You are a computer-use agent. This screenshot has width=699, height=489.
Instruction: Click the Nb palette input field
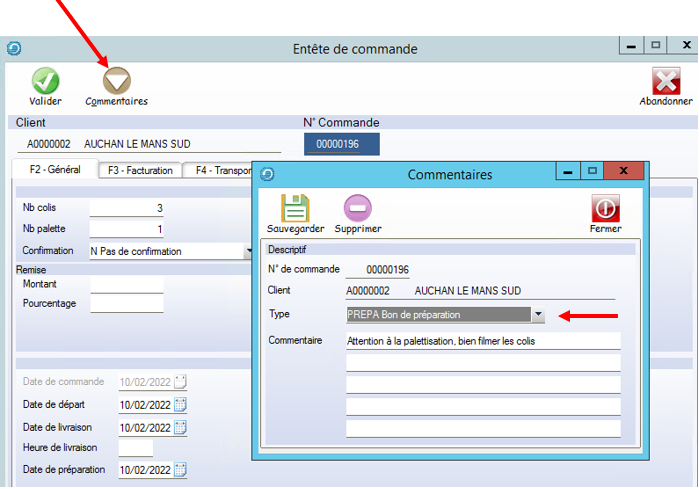pyautogui.click(x=126, y=229)
